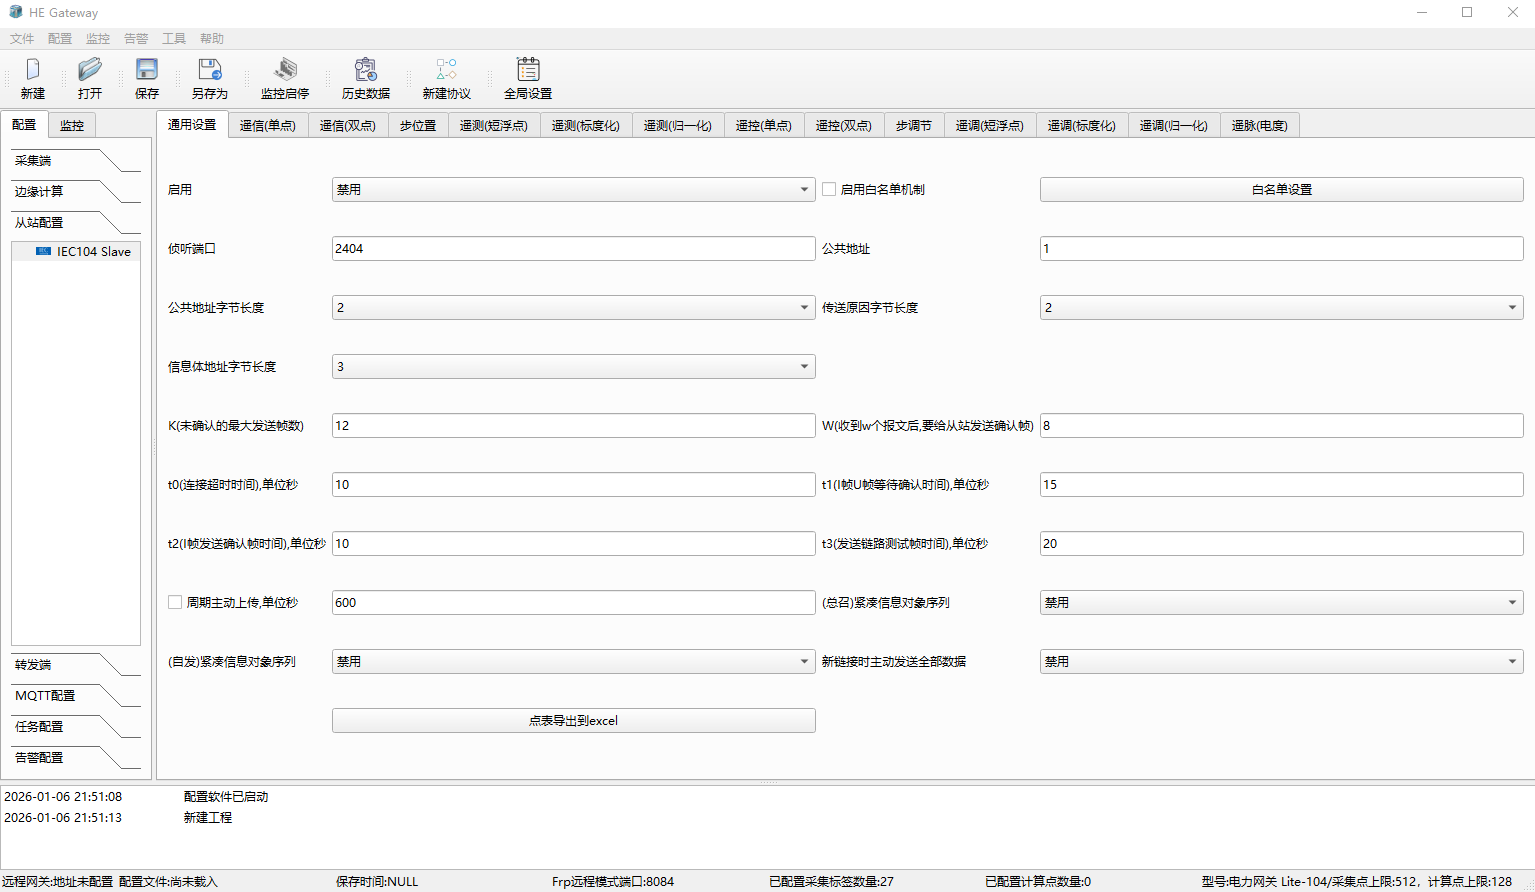
Task: Expand the 启用 dropdown showing 禁用
Action: click(x=573, y=189)
